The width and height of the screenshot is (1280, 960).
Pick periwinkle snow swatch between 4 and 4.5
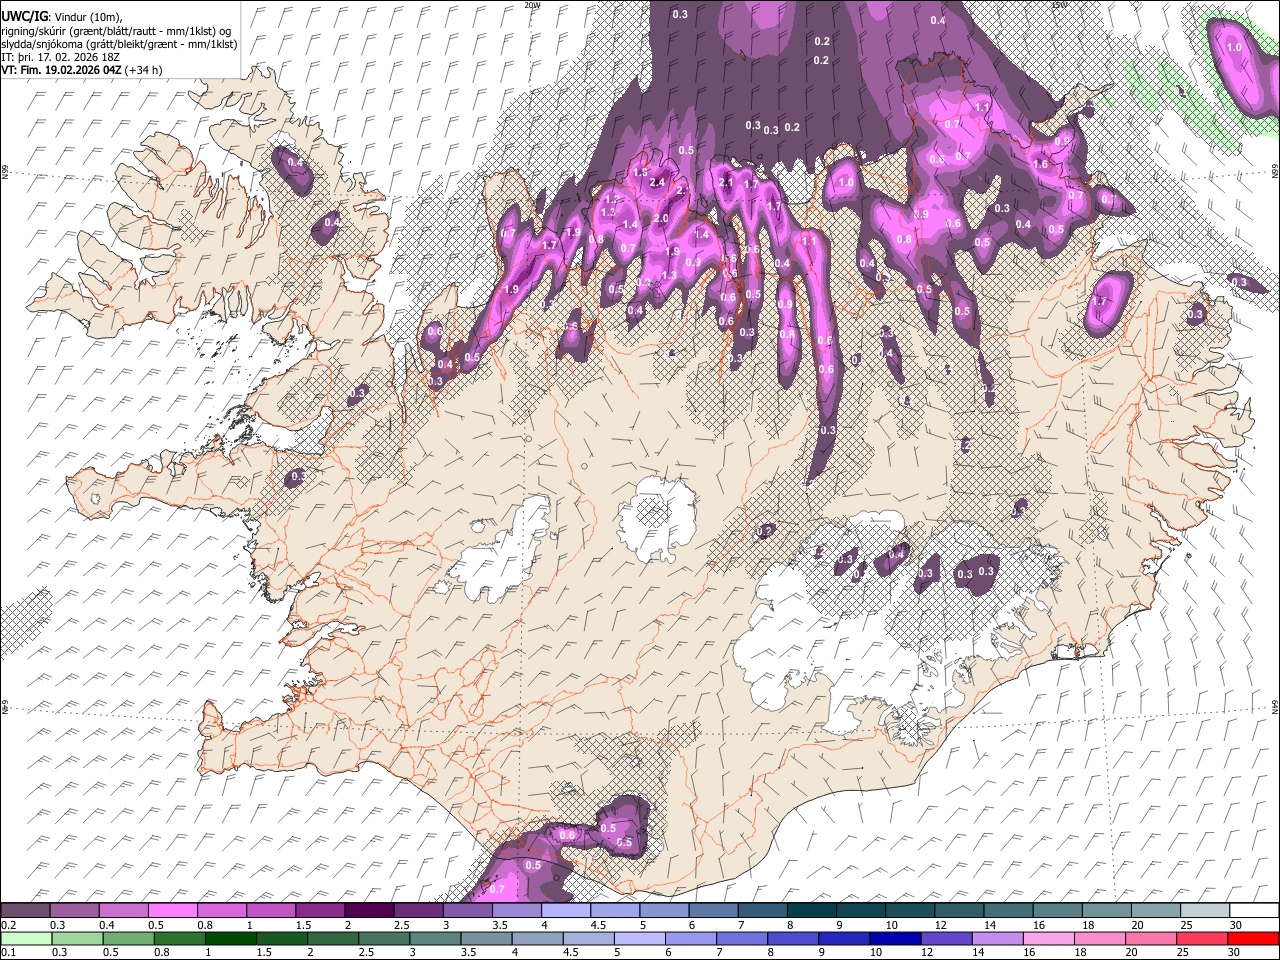tap(565, 910)
